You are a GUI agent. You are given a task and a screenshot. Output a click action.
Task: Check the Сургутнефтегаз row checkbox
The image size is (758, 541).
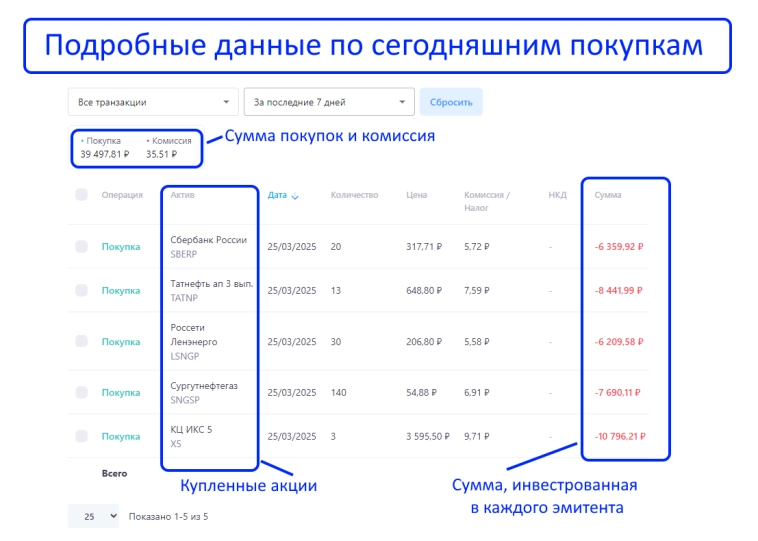[81, 392]
